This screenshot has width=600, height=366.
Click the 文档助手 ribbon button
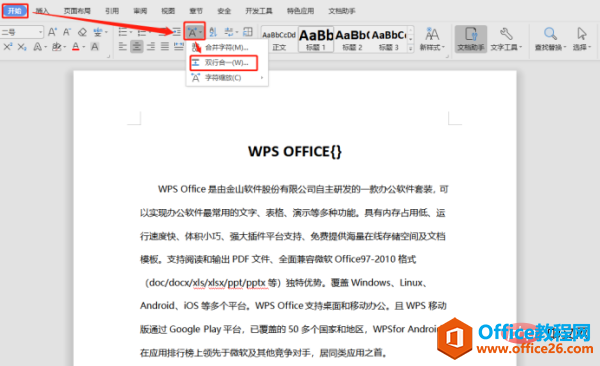pyautogui.click(x=471, y=39)
